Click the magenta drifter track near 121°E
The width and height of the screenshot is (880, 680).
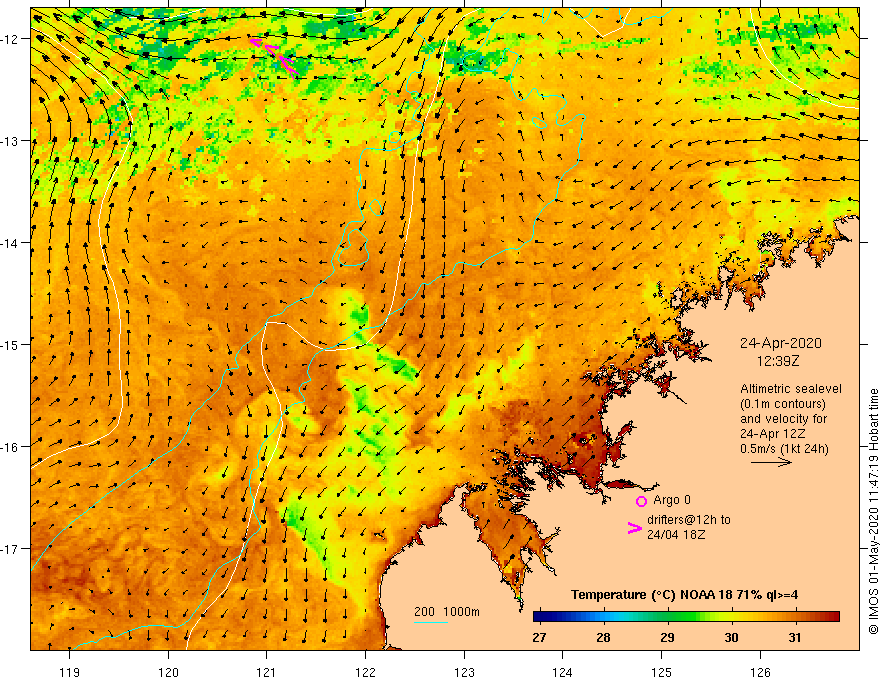pyautogui.click(x=274, y=56)
